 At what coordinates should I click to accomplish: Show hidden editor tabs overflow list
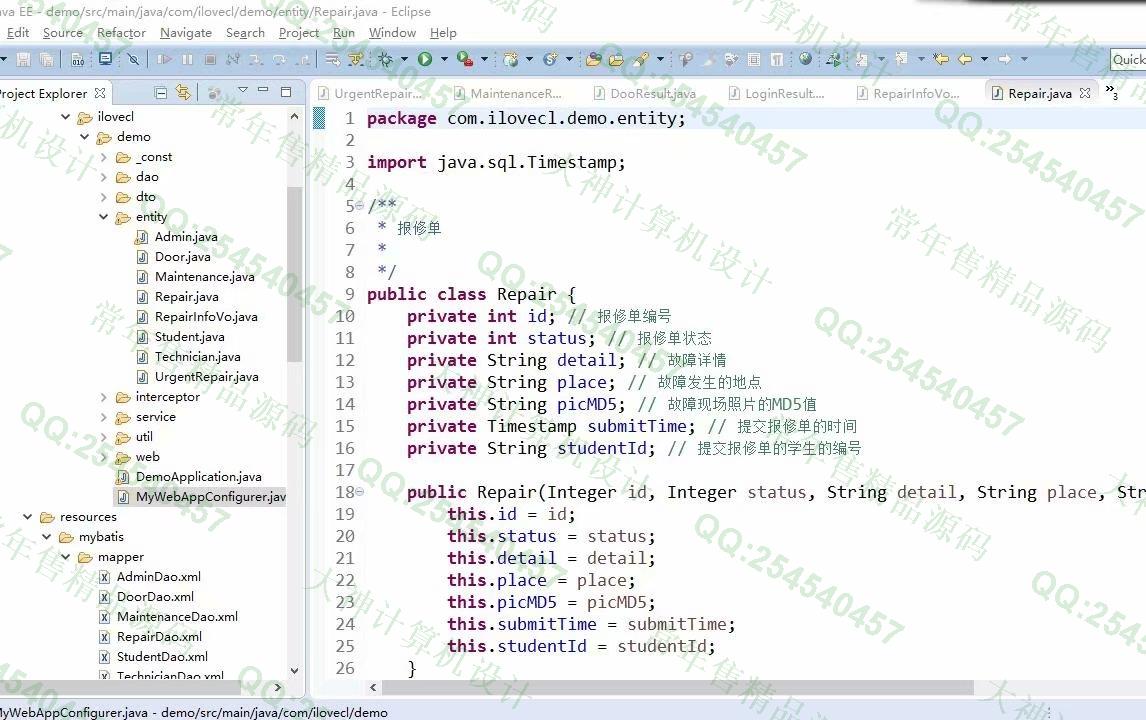point(1112,91)
